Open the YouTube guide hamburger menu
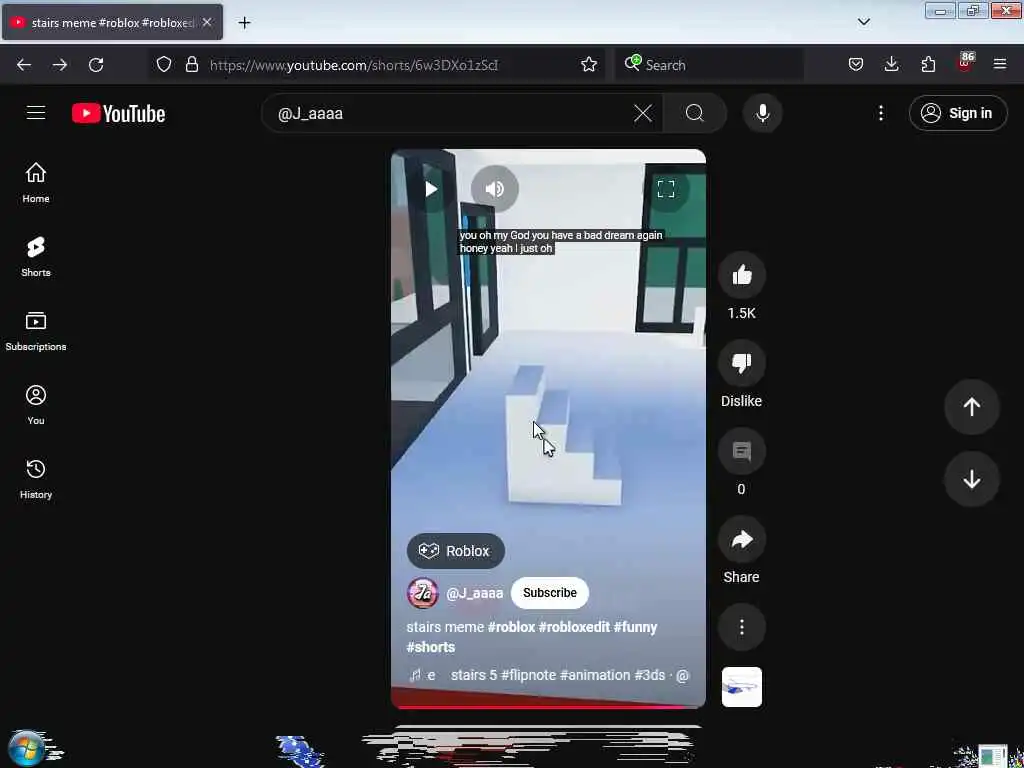The image size is (1024, 768). 36,113
